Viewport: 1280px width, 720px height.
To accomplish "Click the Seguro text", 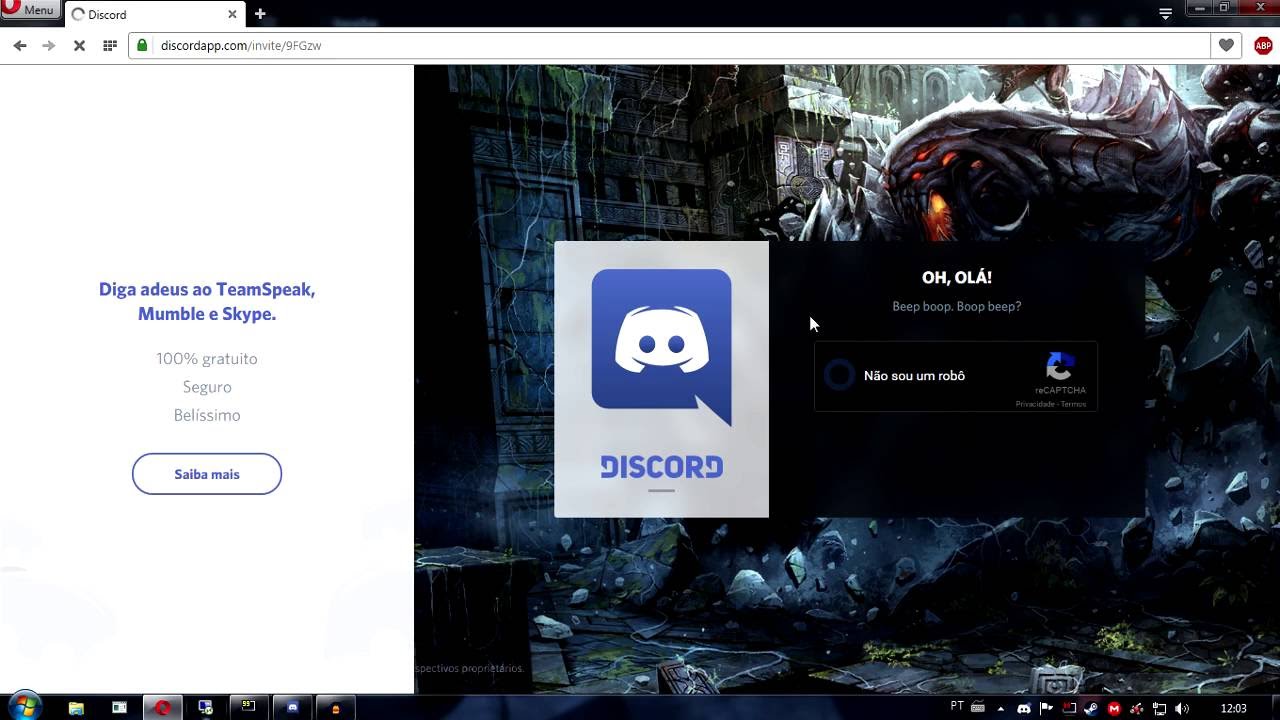I will pos(207,387).
